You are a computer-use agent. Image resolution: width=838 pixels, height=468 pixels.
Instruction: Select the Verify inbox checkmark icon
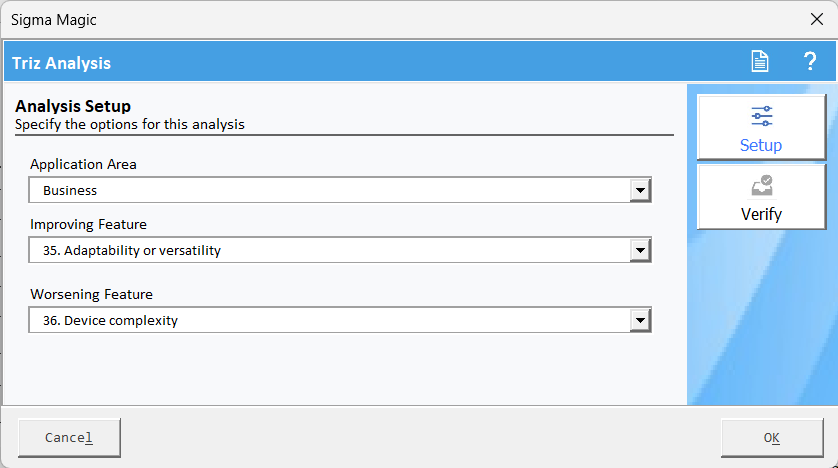tap(762, 185)
